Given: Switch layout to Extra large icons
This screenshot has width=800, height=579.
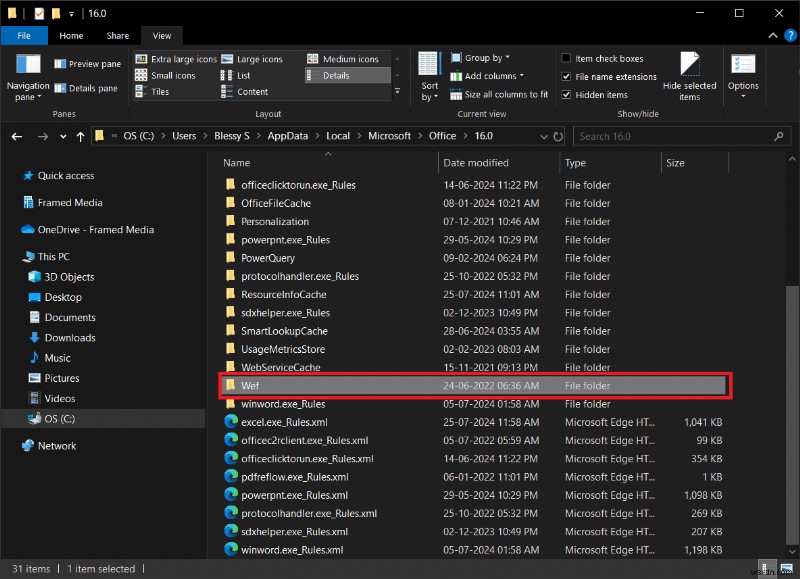Looking at the screenshot, I should 176,59.
